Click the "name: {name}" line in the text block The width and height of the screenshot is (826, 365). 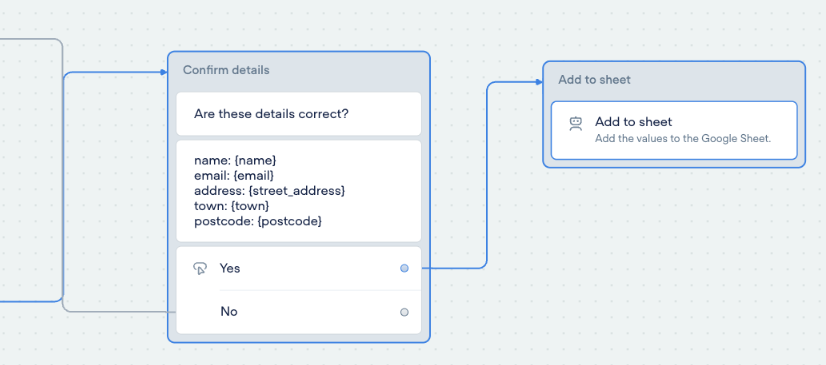point(235,160)
